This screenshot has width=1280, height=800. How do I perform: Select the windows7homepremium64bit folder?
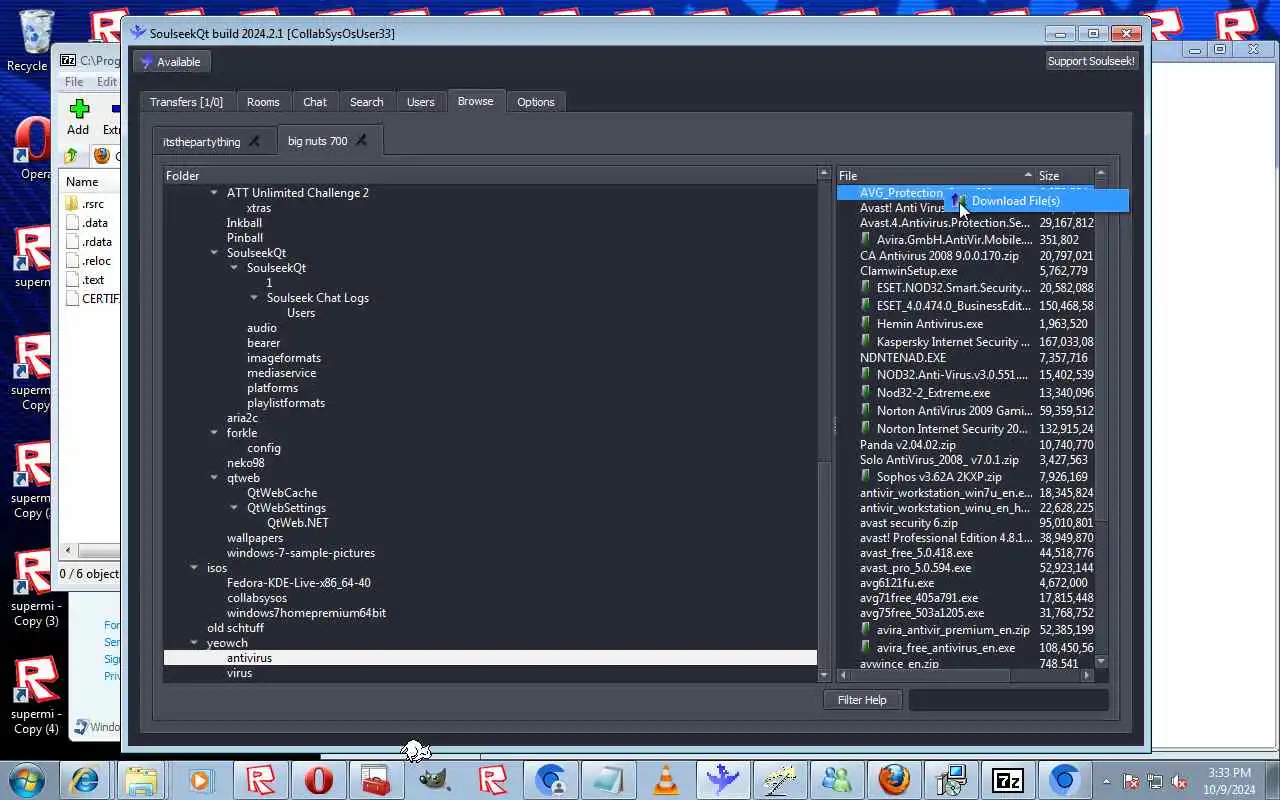coord(306,613)
